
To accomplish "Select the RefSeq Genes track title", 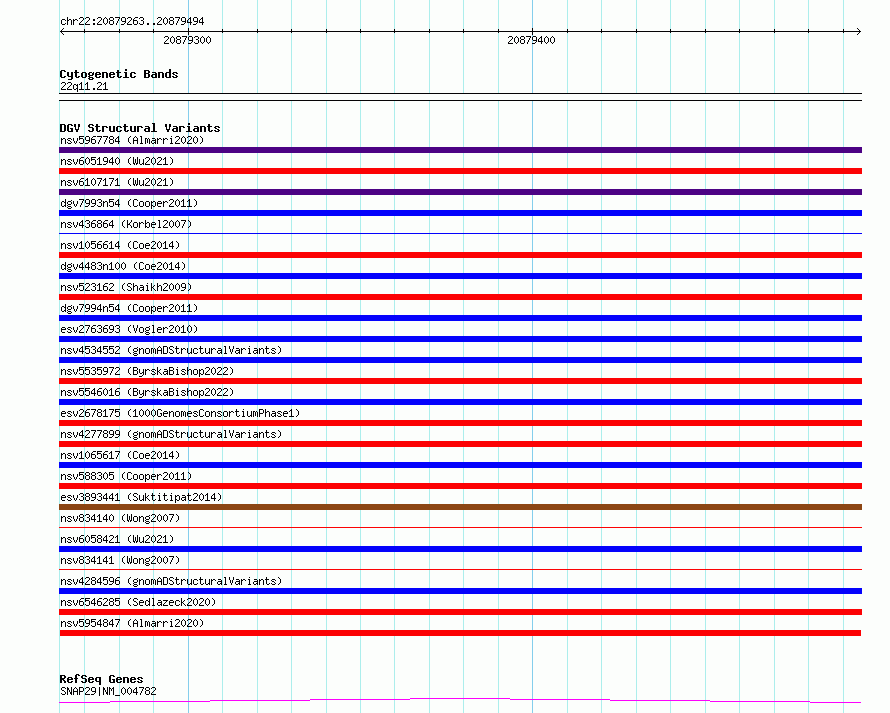I will click(x=101, y=679).
